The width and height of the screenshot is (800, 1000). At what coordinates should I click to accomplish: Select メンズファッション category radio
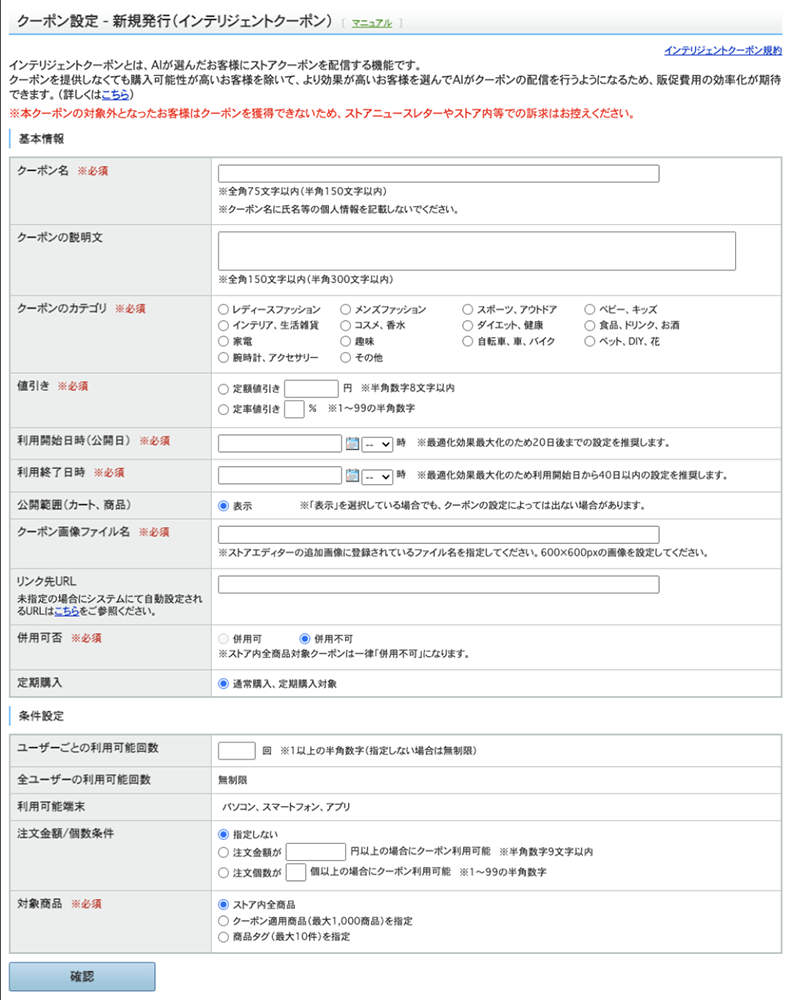click(346, 309)
